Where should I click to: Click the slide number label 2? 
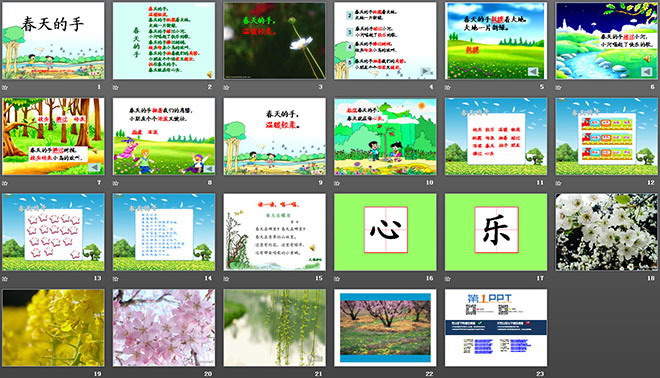[210, 87]
